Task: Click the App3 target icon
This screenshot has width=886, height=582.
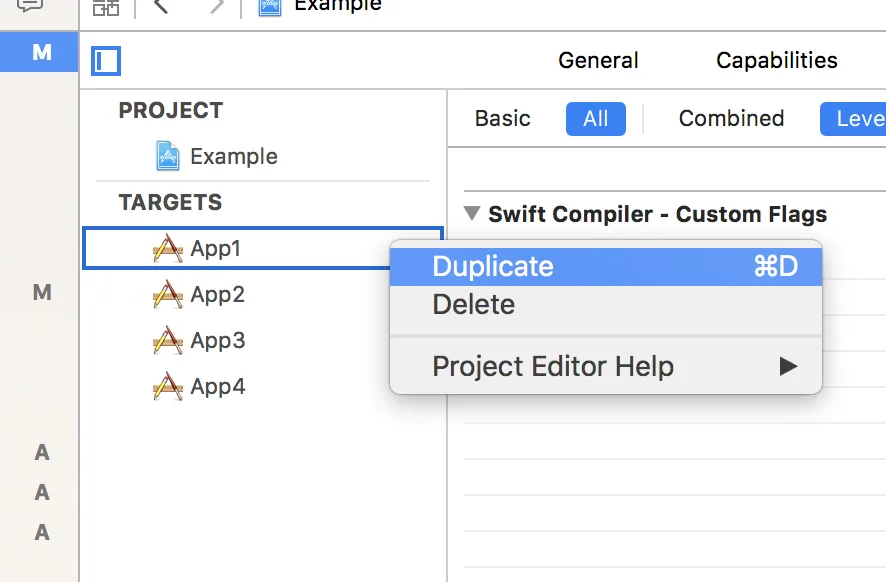Action: [x=168, y=341]
